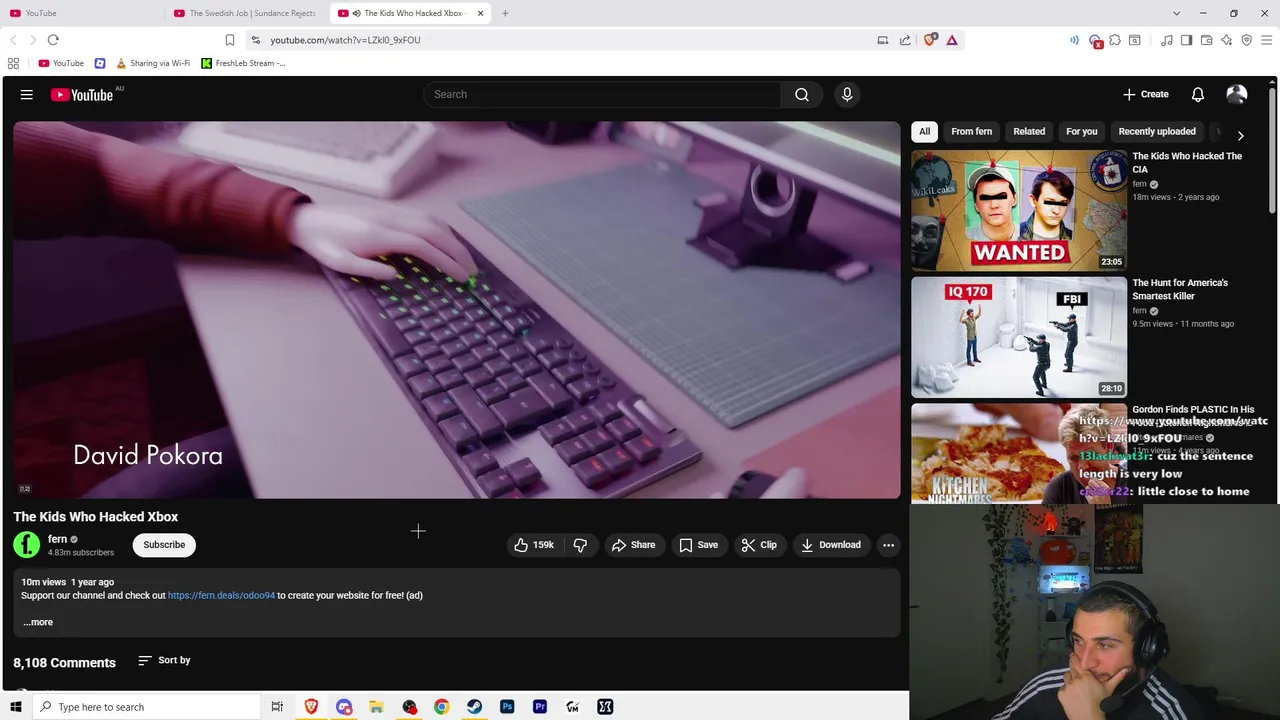Image resolution: width=1280 pixels, height=720 pixels.
Task: Click the main video player frame
Action: [x=457, y=310]
